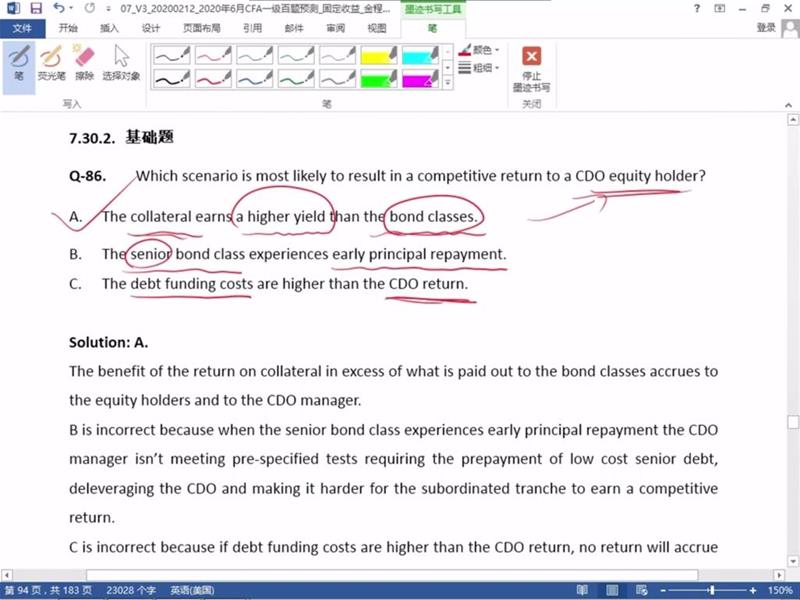This screenshot has width=800, height=600.
Task: Switch to the 视图 View tab
Action: [377, 29]
